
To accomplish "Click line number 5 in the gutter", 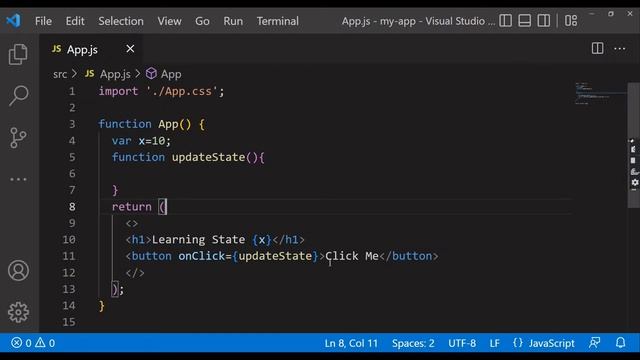I will click(x=72, y=157).
